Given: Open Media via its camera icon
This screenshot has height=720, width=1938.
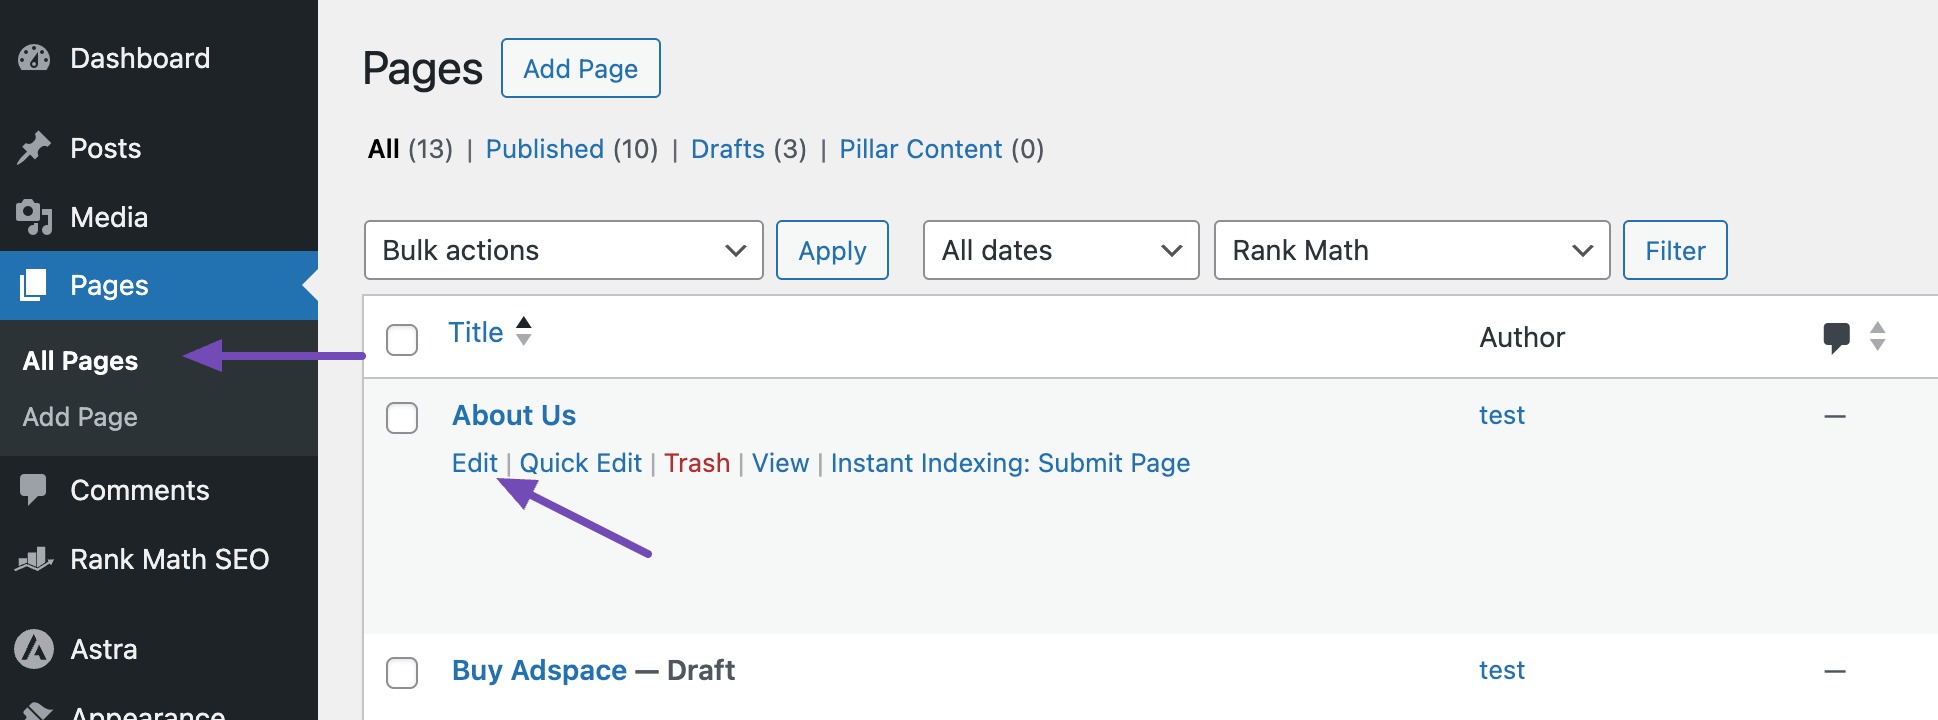Looking at the screenshot, I should coord(34,217).
